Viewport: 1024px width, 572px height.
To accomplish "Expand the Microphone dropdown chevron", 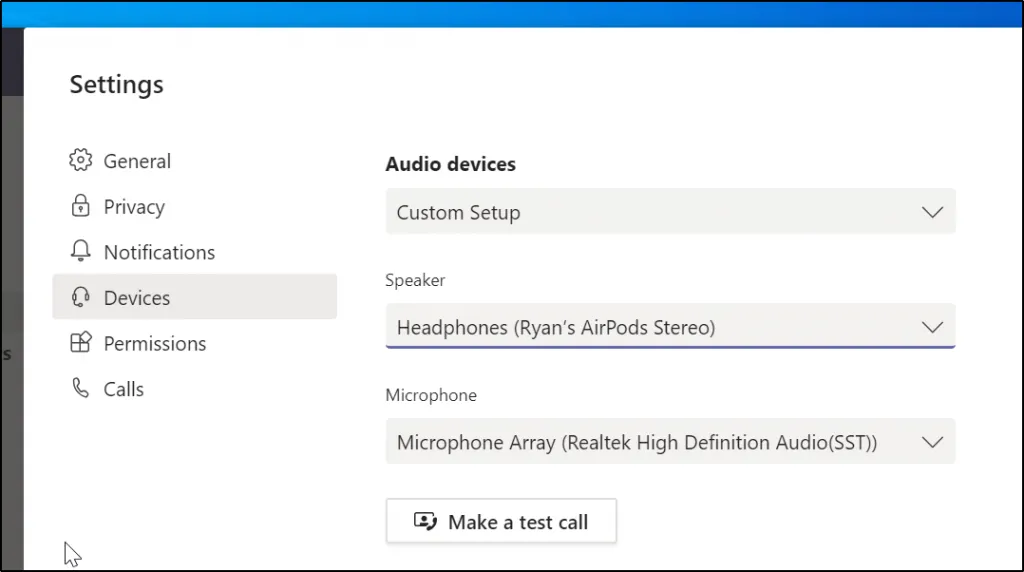I will pos(932,442).
